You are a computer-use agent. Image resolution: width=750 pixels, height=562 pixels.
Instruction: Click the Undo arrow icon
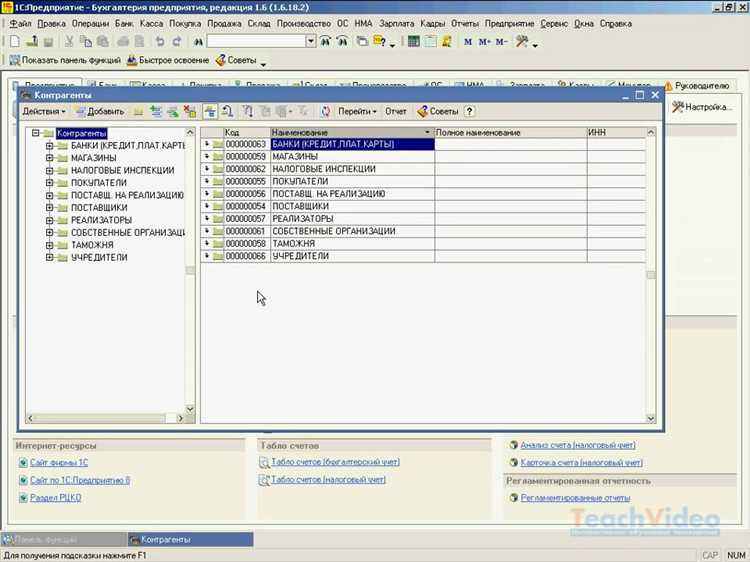click(160, 42)
